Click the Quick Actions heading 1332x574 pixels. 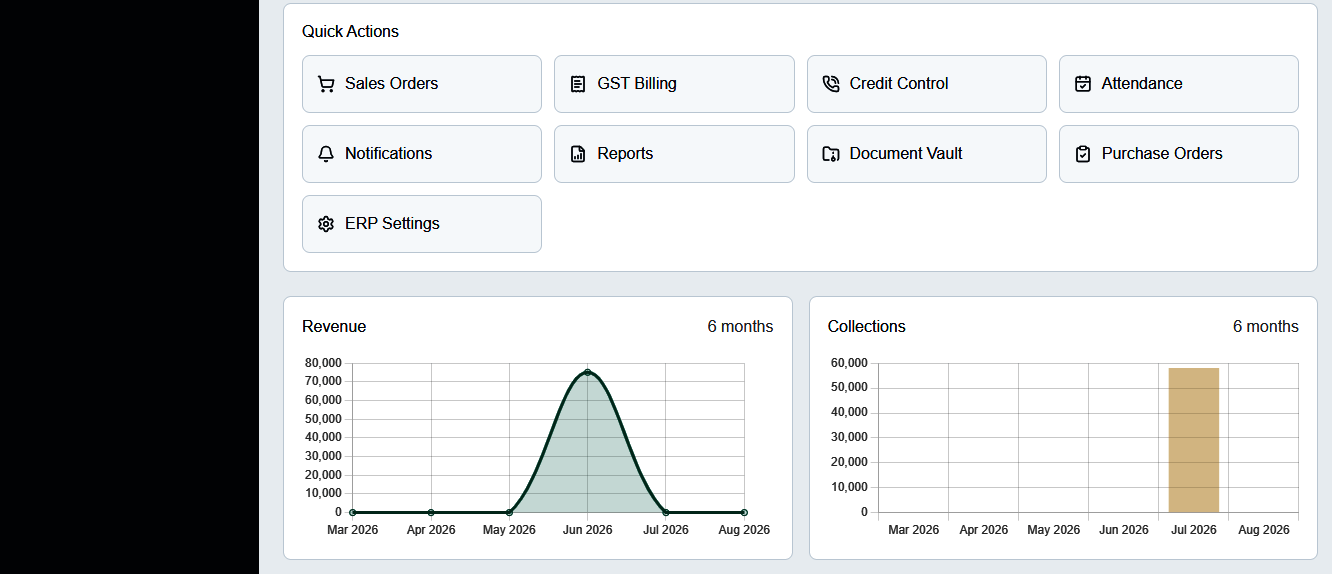350,32
